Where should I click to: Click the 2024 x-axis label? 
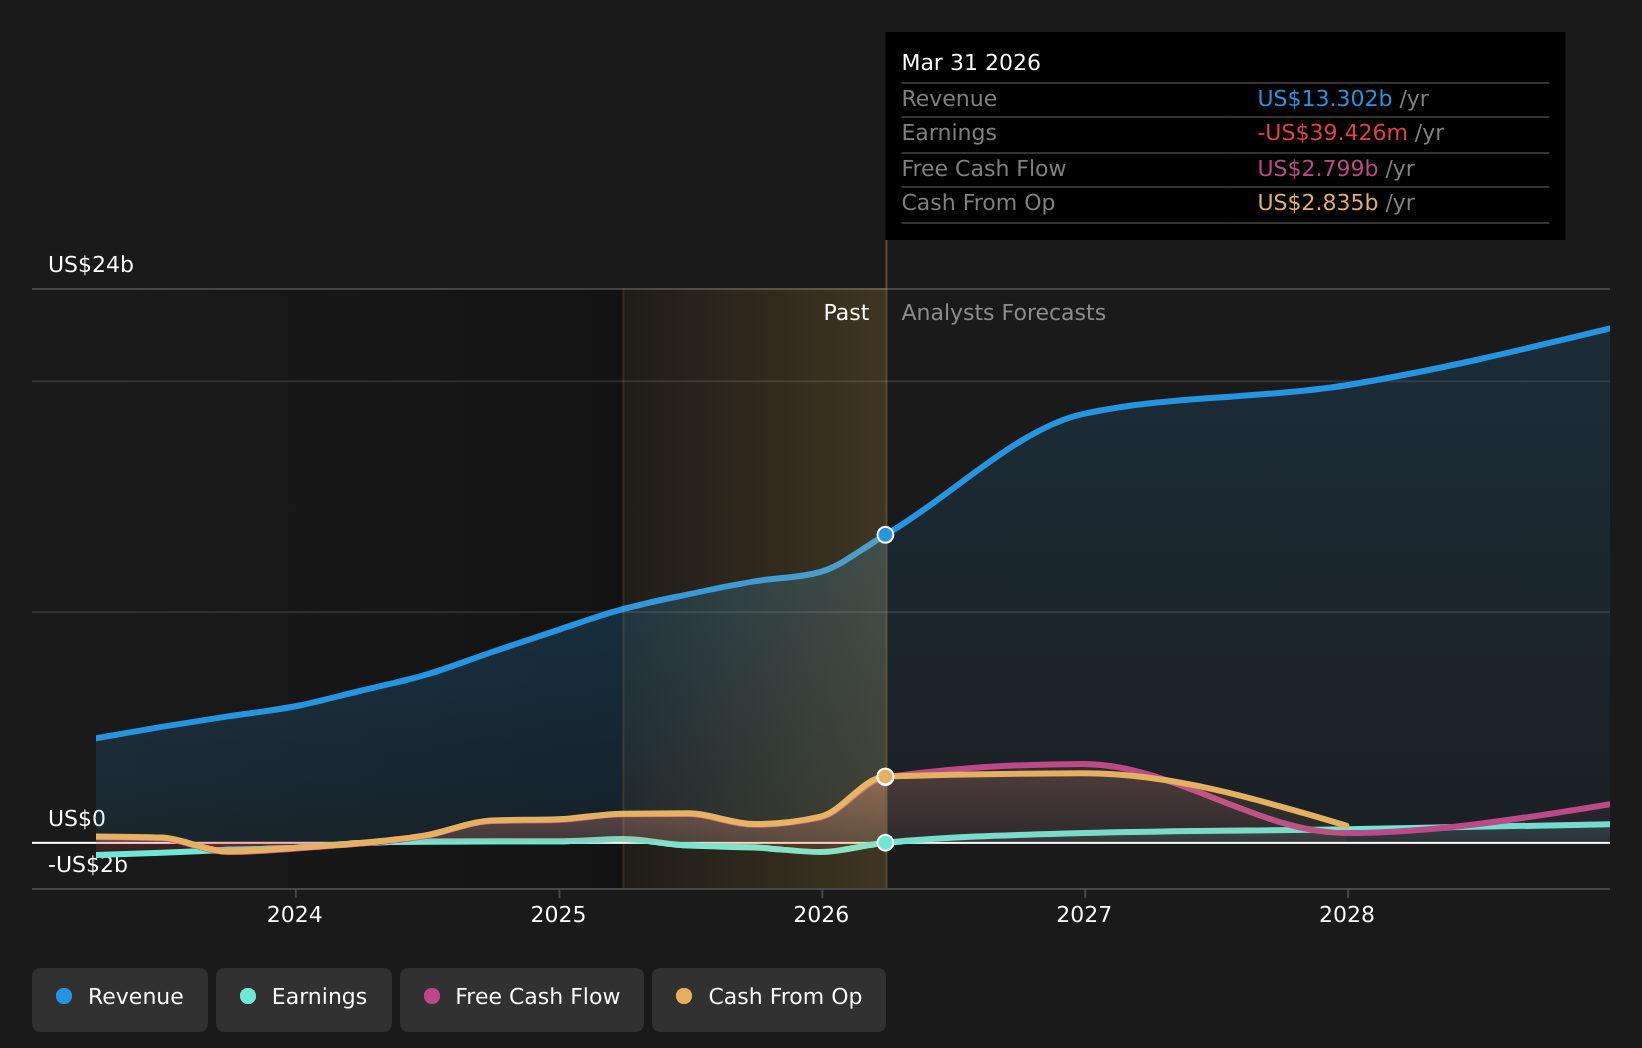point(295,915)
